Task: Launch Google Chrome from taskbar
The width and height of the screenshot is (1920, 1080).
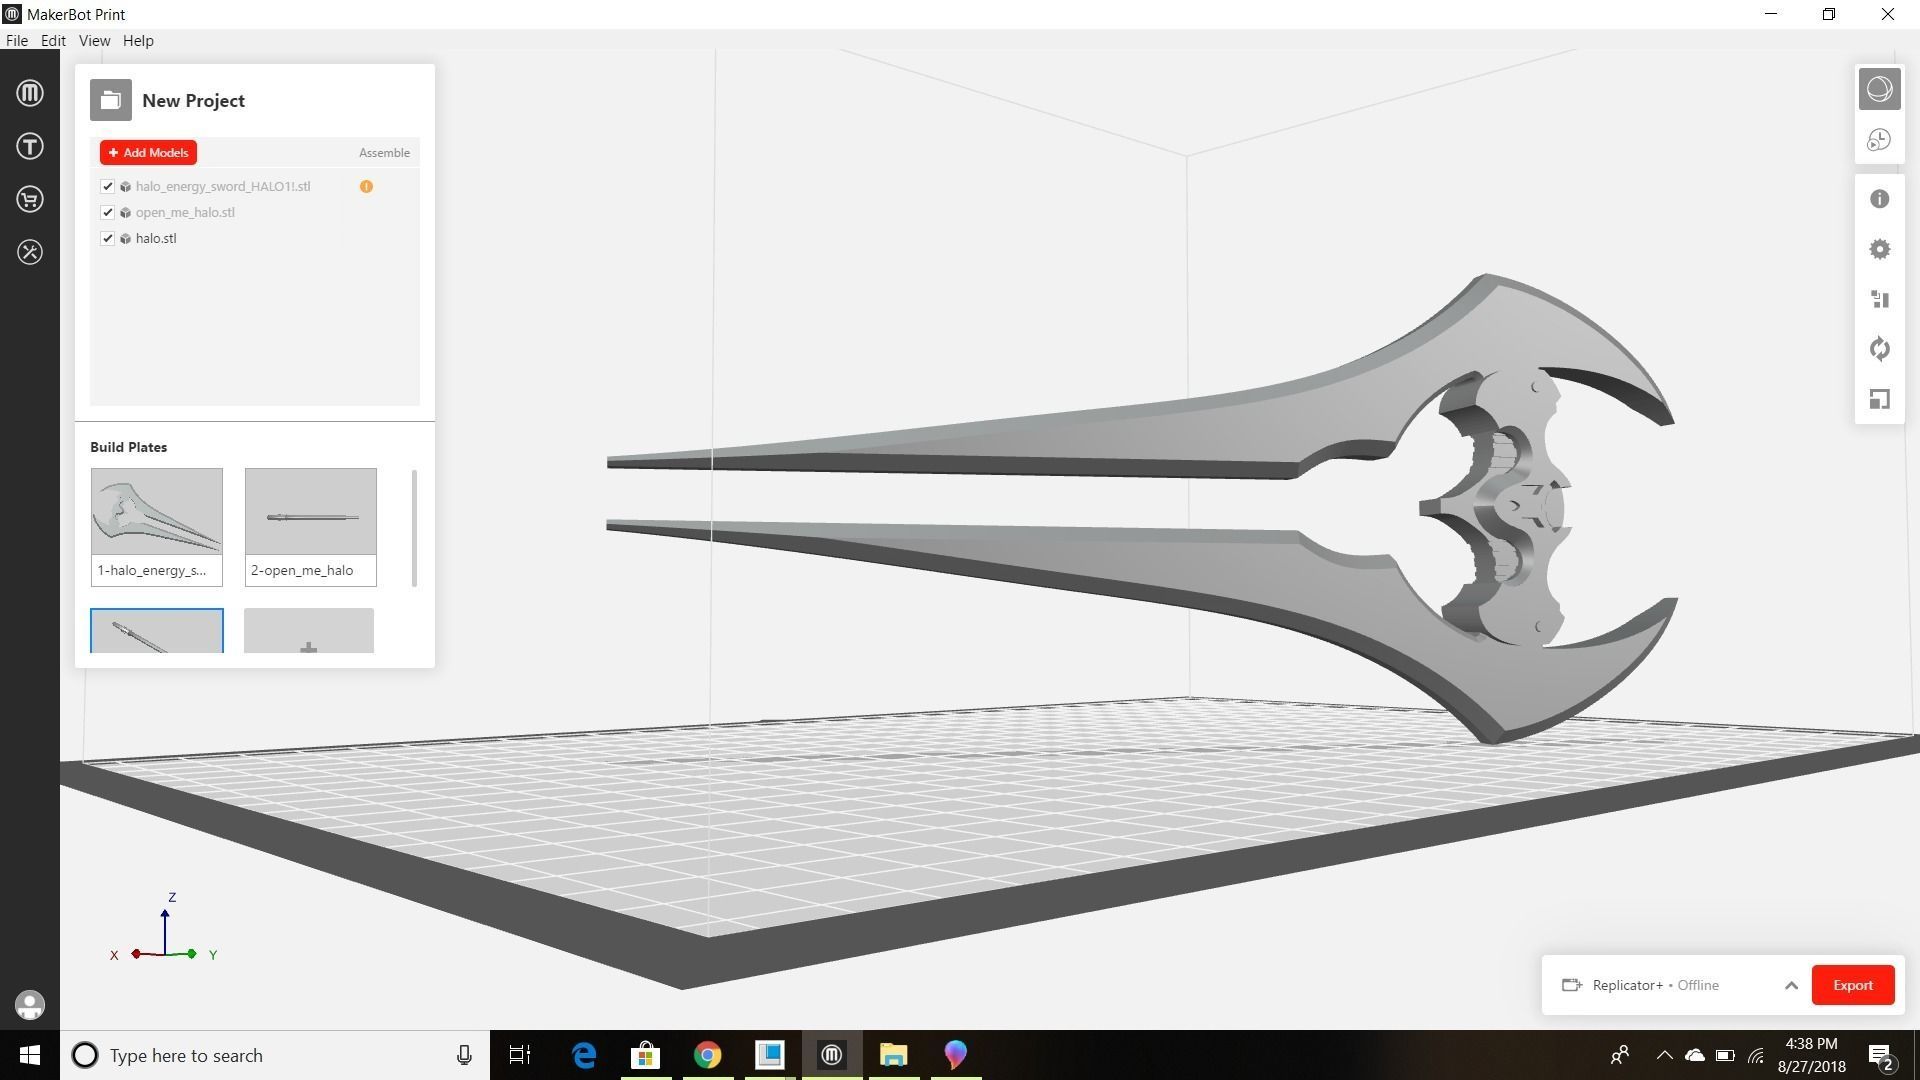Action: click(x=708, y=1055)
